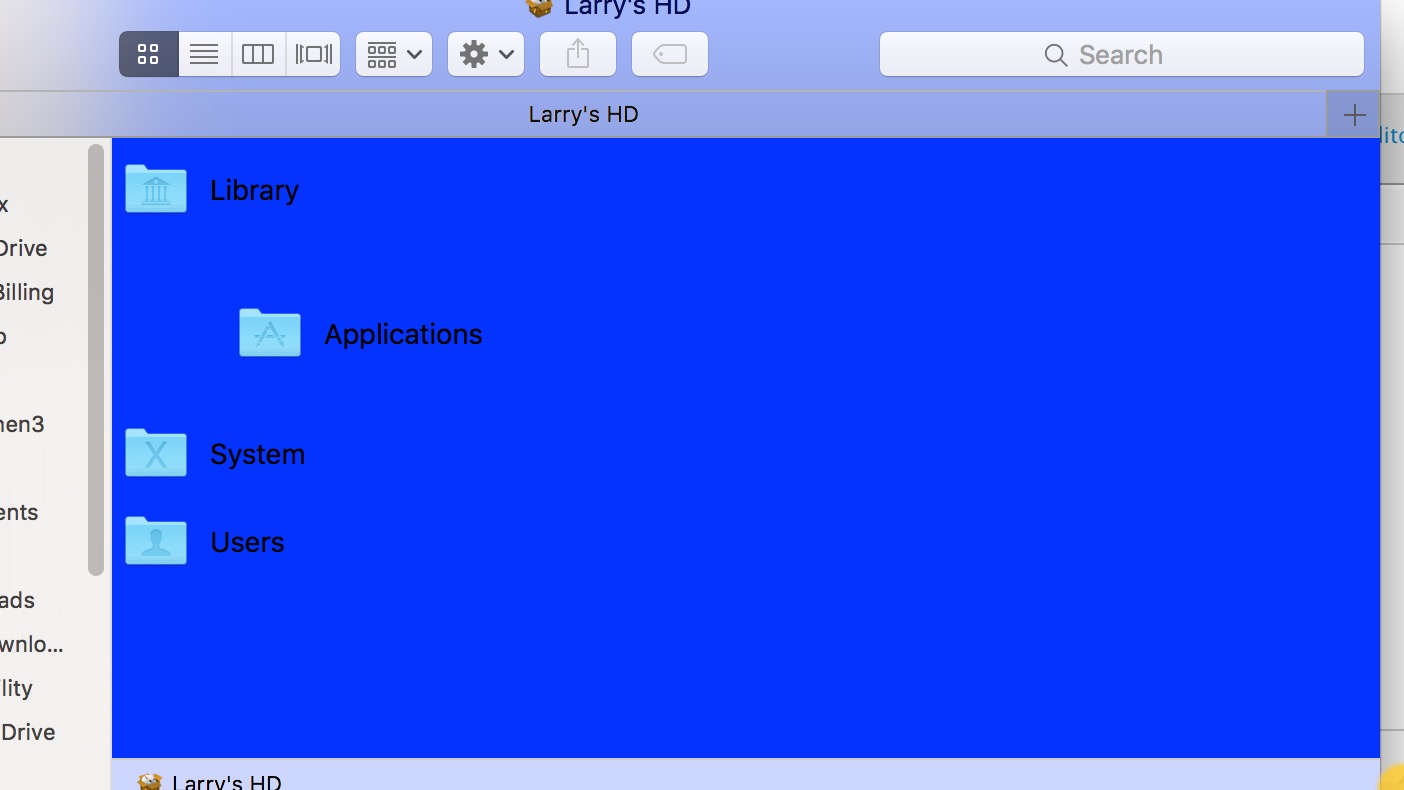Image resolution: width=1404 pixels, height=790 pixels.
Task: Select the Larry's HD tab
Action: [x=583, y=113]
